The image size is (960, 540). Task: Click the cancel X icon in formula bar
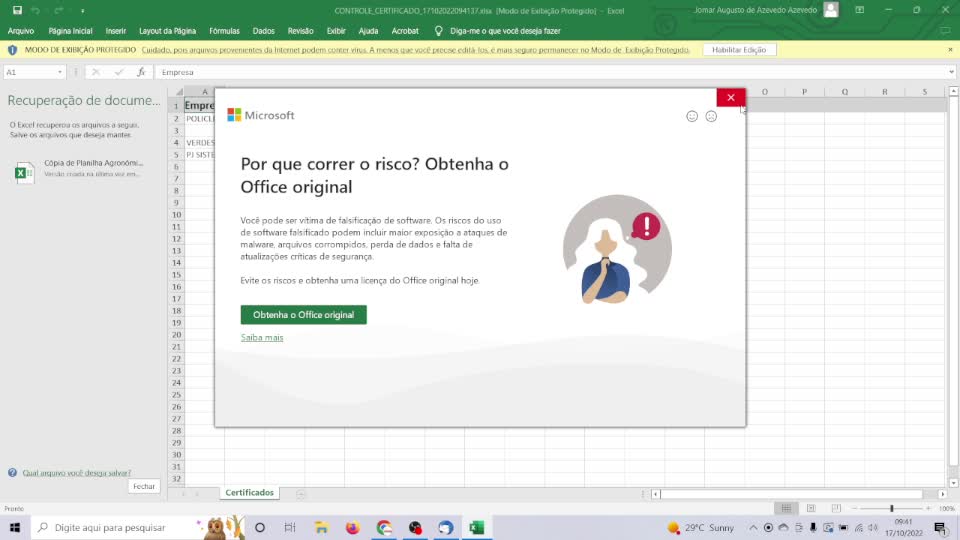coord(96,72)
